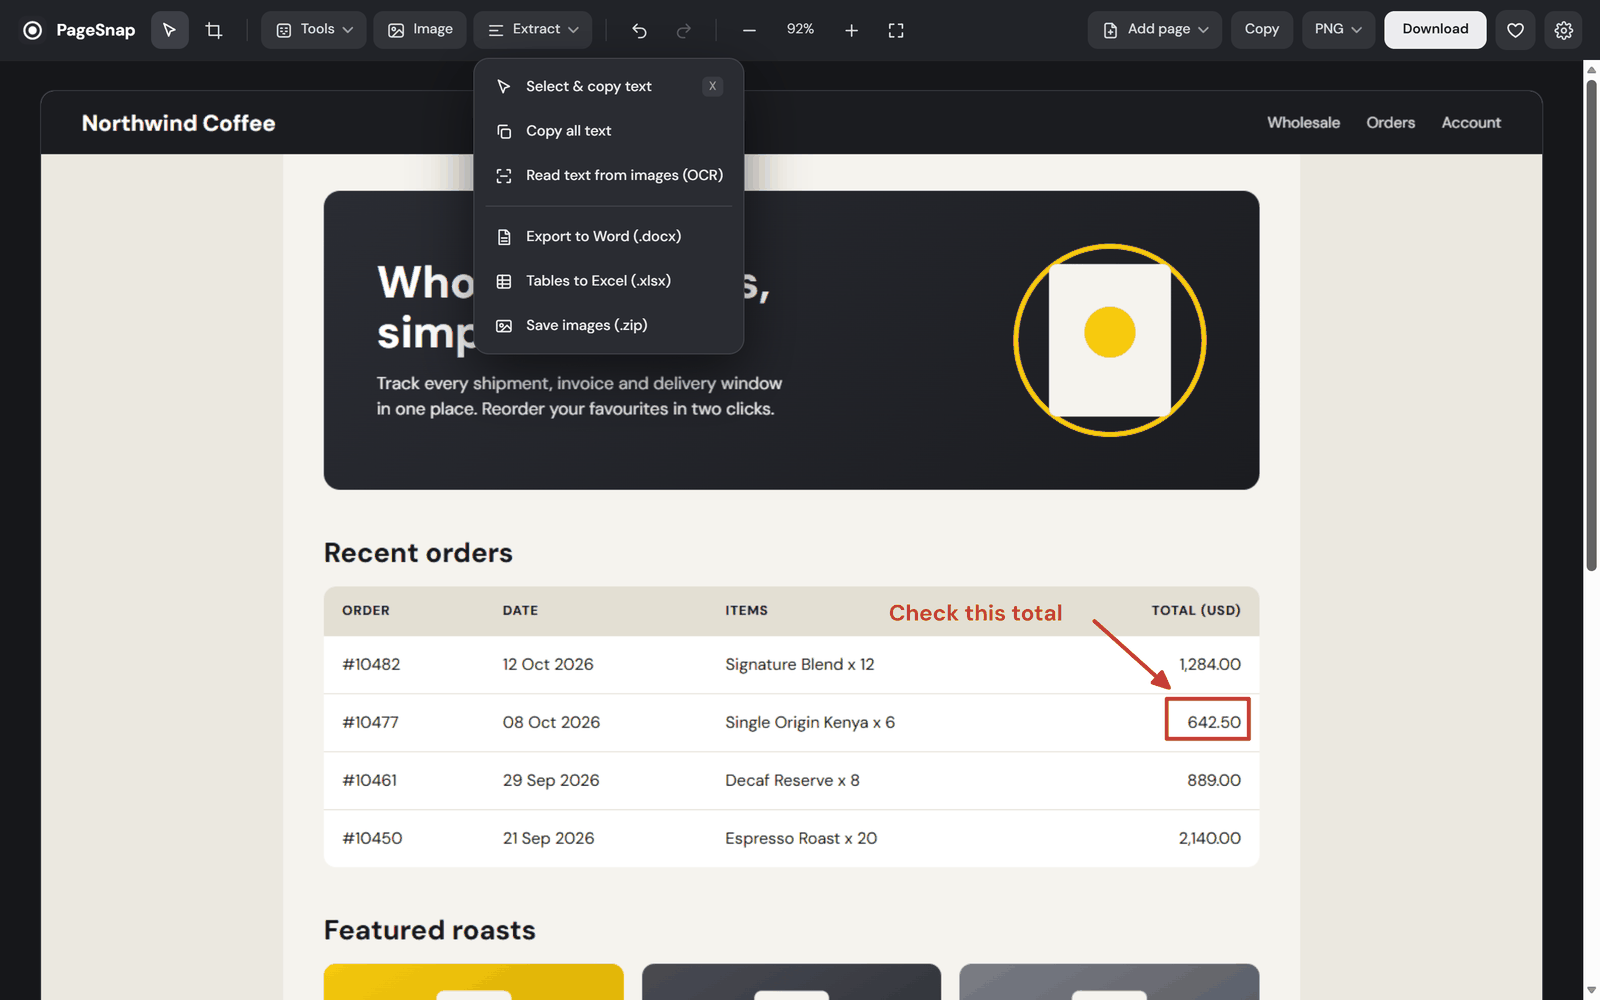Collapse the Extract dropdown menu
This screenshot has height=1000, width=1600.
[533, 30]
